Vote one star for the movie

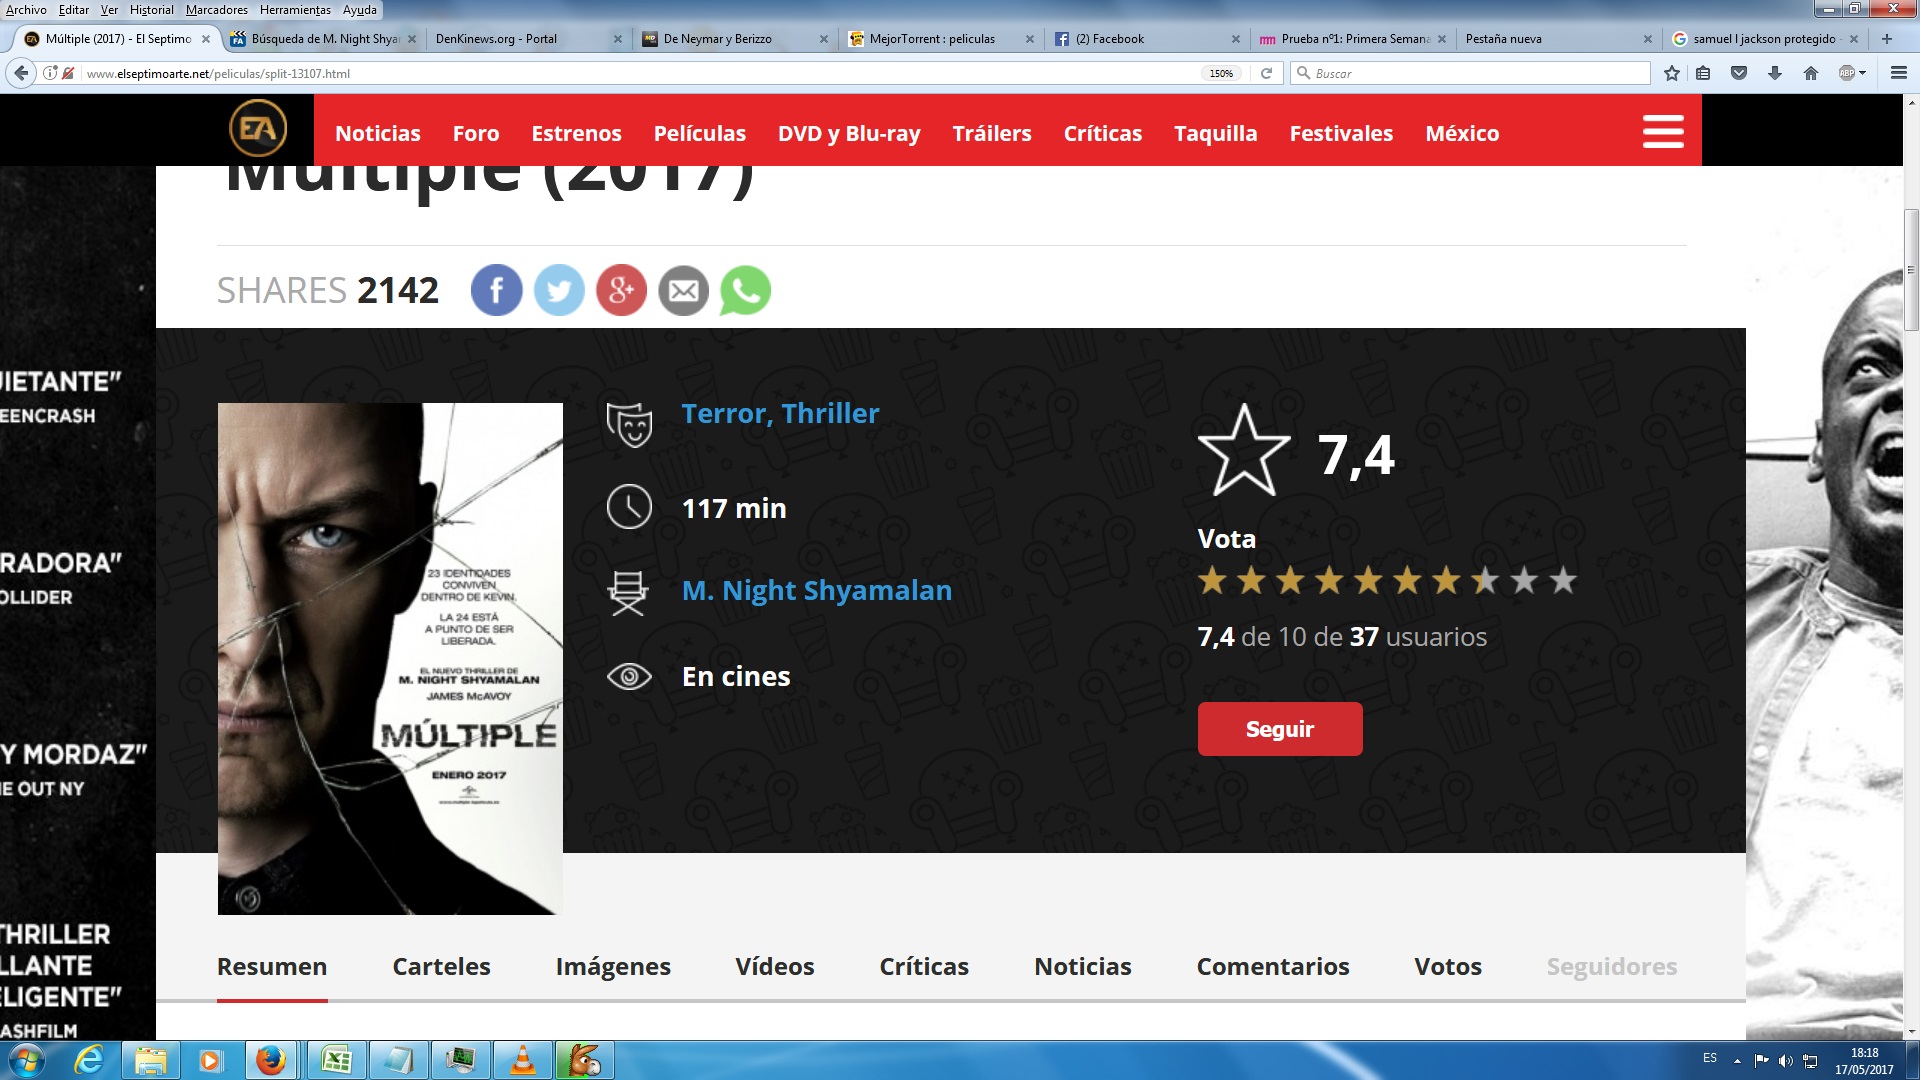point(1213,580)
